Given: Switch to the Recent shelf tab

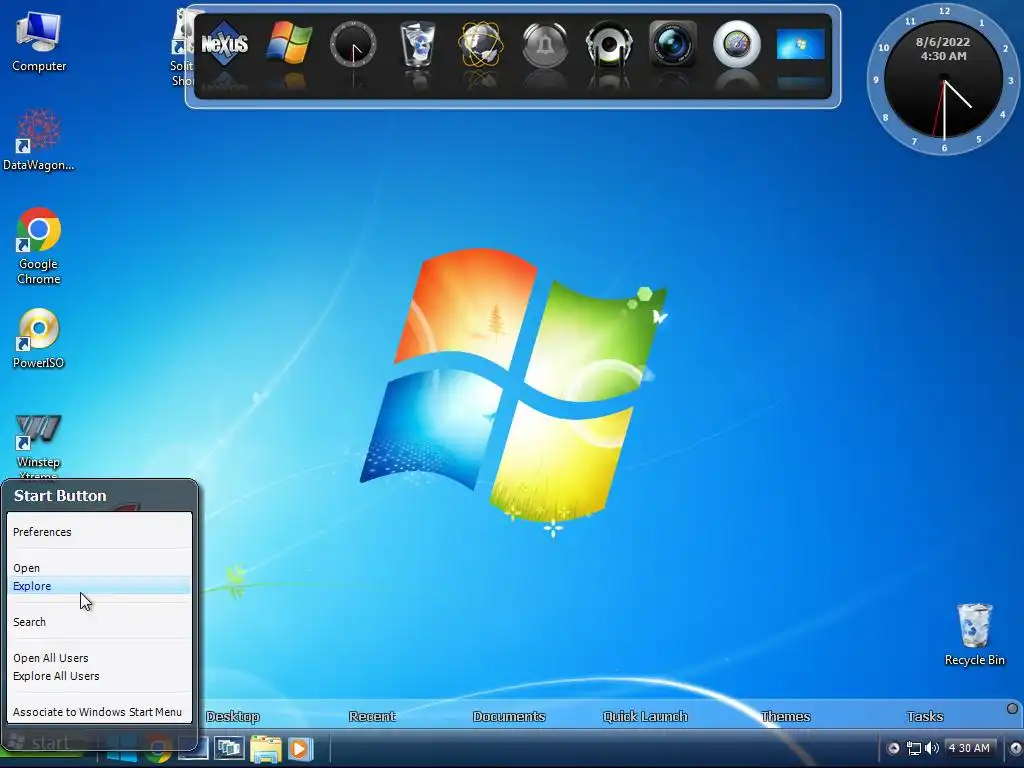Looking at the screenshot, I should [372, 716].
